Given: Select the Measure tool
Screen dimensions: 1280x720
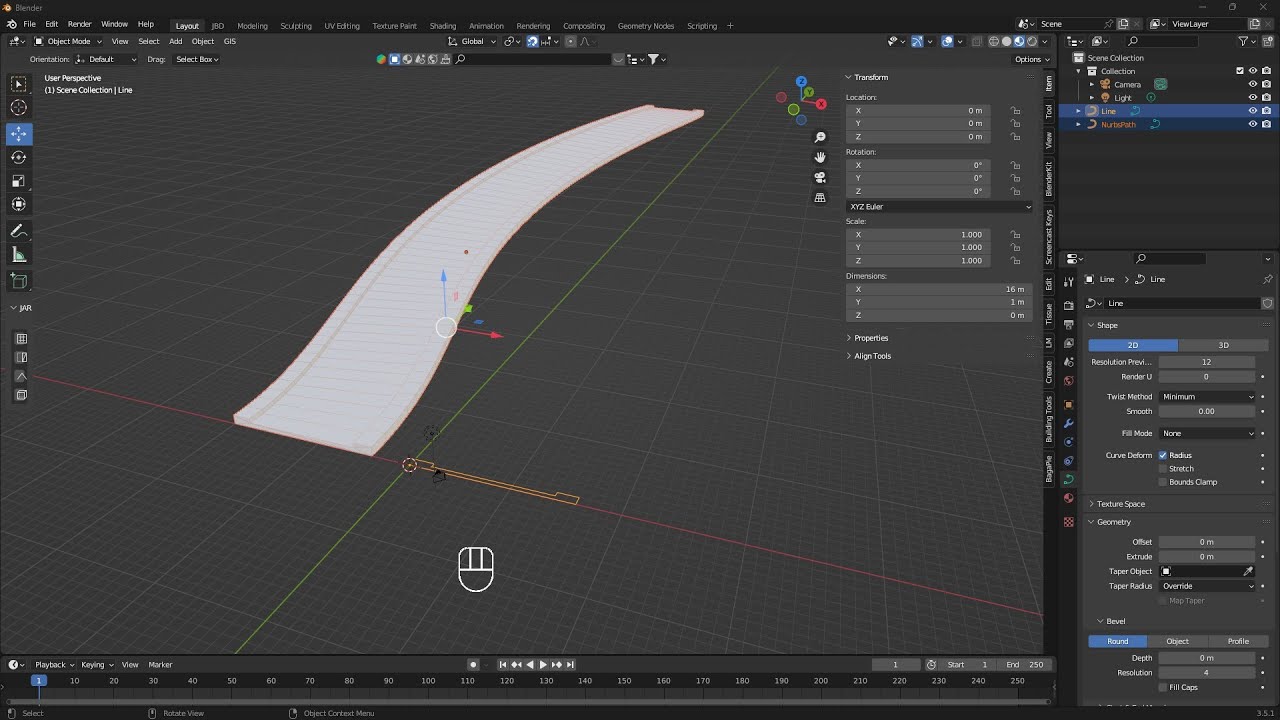Looking at the screenshot, I should pyautogui.click(x=19, y=255).
